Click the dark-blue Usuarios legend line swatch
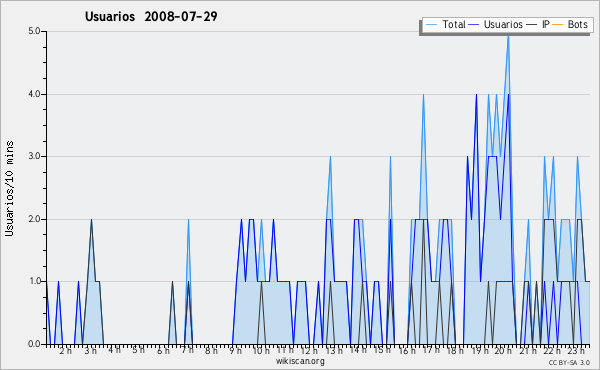Viewport: 600px width, 370px height. (474, 25)
